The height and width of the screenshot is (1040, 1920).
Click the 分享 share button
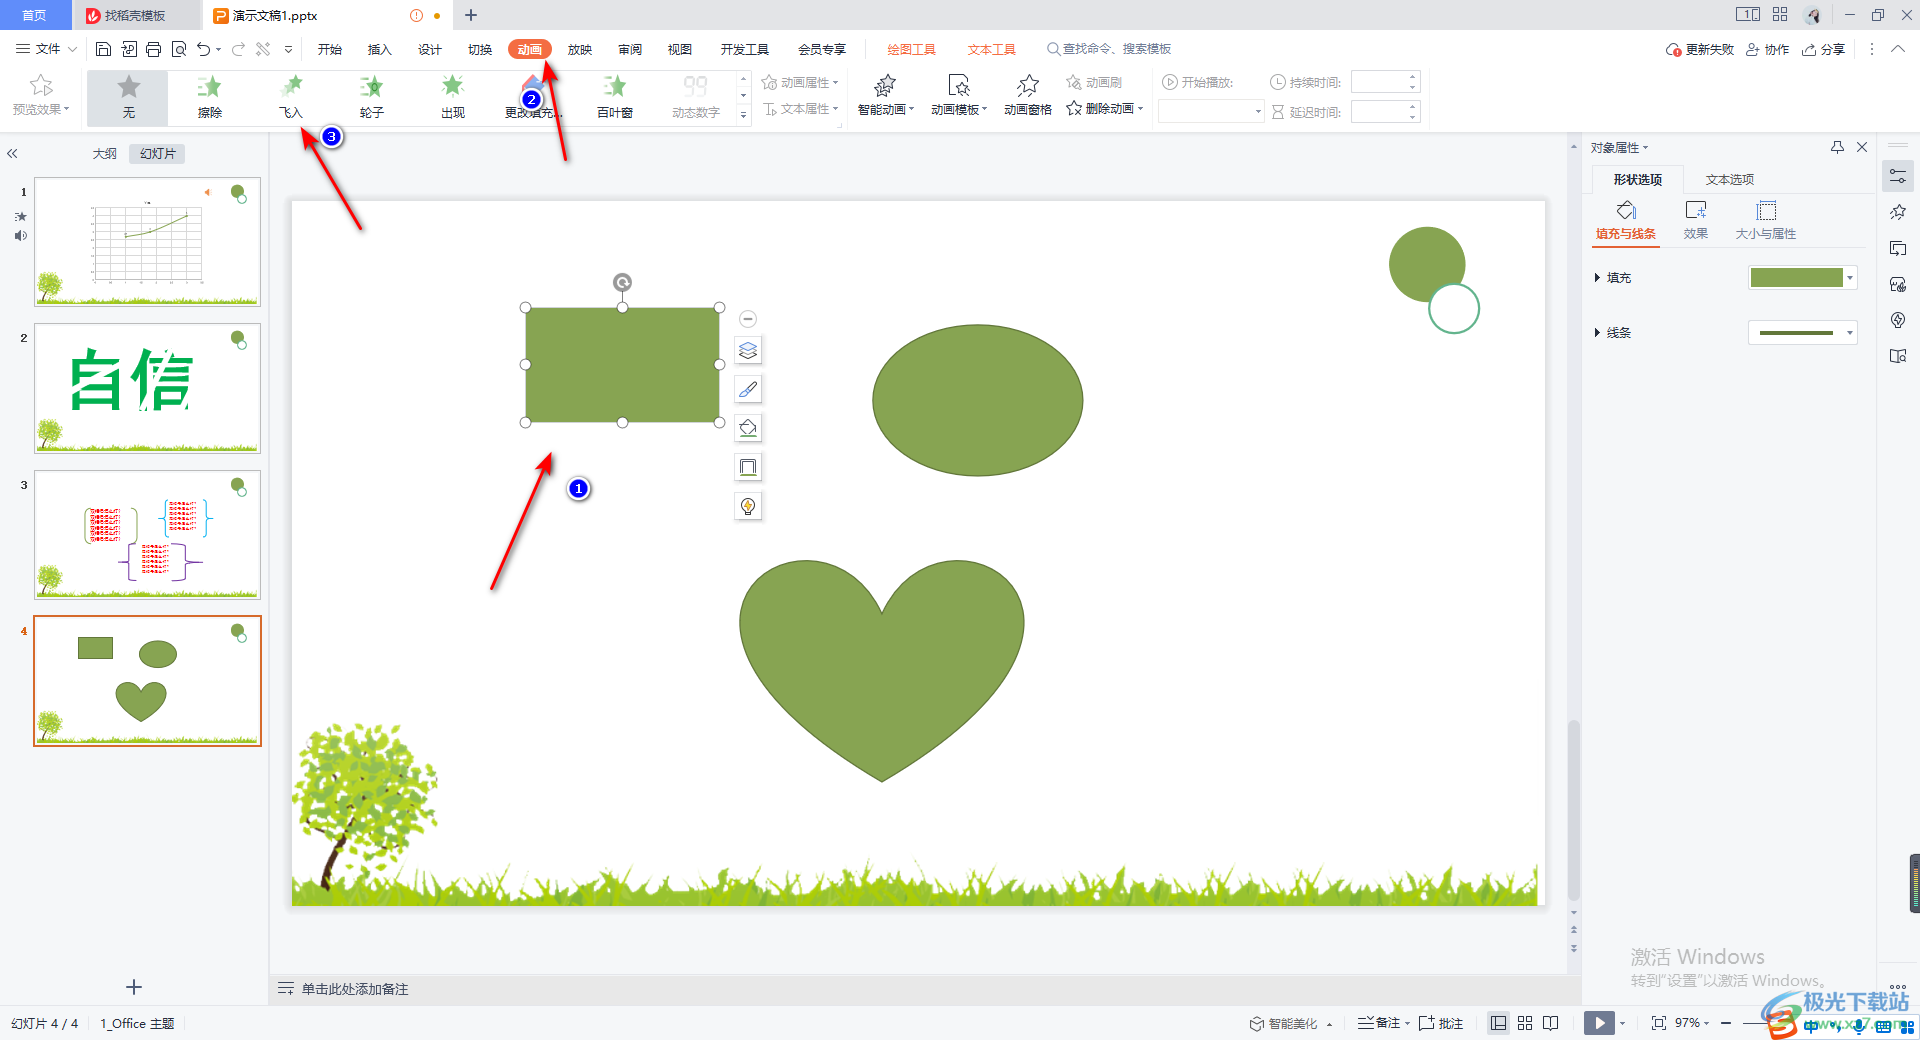1824,49
